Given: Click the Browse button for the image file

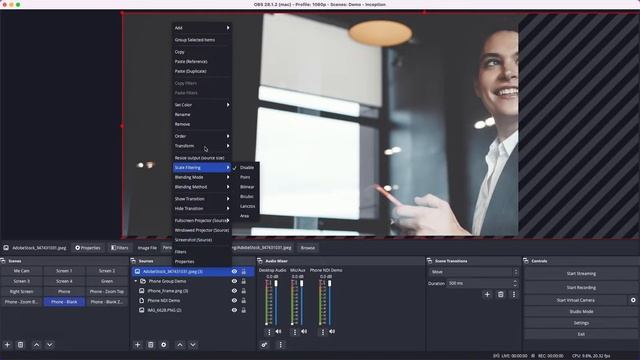Looking at the screenshot, I should [x=308, y=248].
